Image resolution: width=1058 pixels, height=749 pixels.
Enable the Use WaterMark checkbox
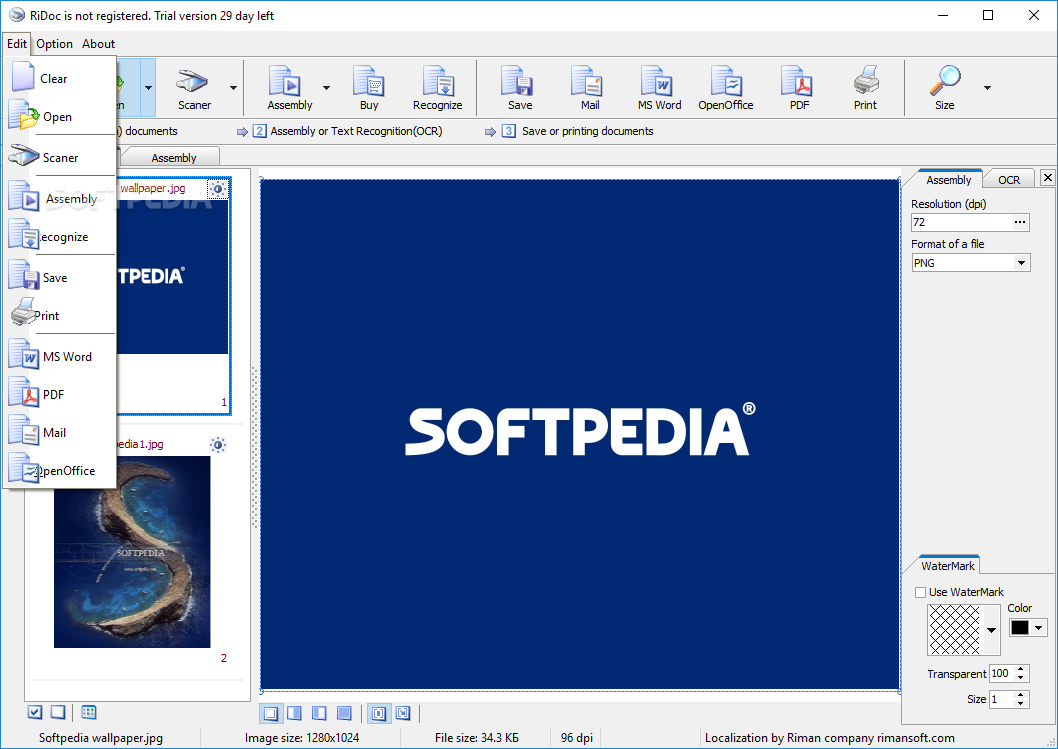click(x=920, y=592)
